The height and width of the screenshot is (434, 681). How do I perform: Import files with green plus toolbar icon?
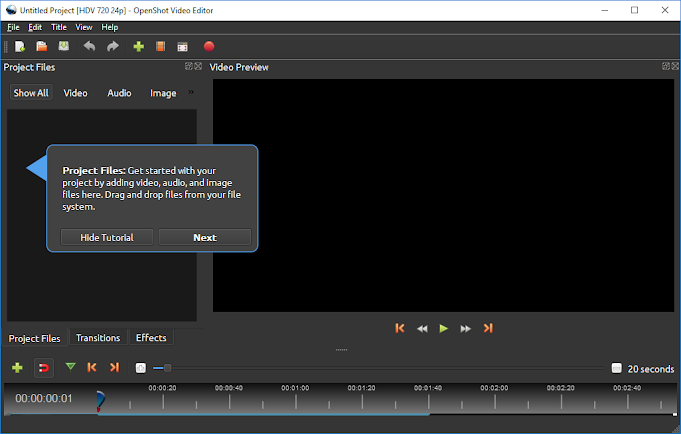coord(139,46)
